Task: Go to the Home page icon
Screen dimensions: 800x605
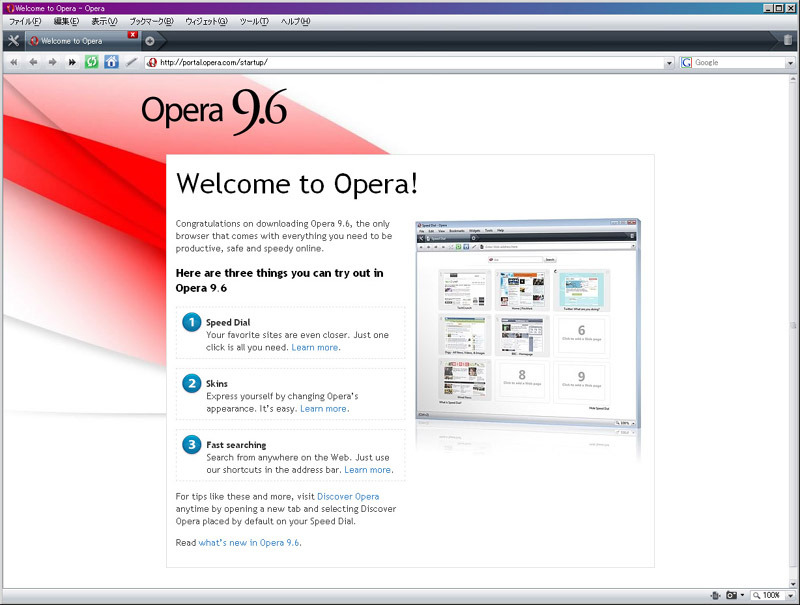Action: point(112,62)
